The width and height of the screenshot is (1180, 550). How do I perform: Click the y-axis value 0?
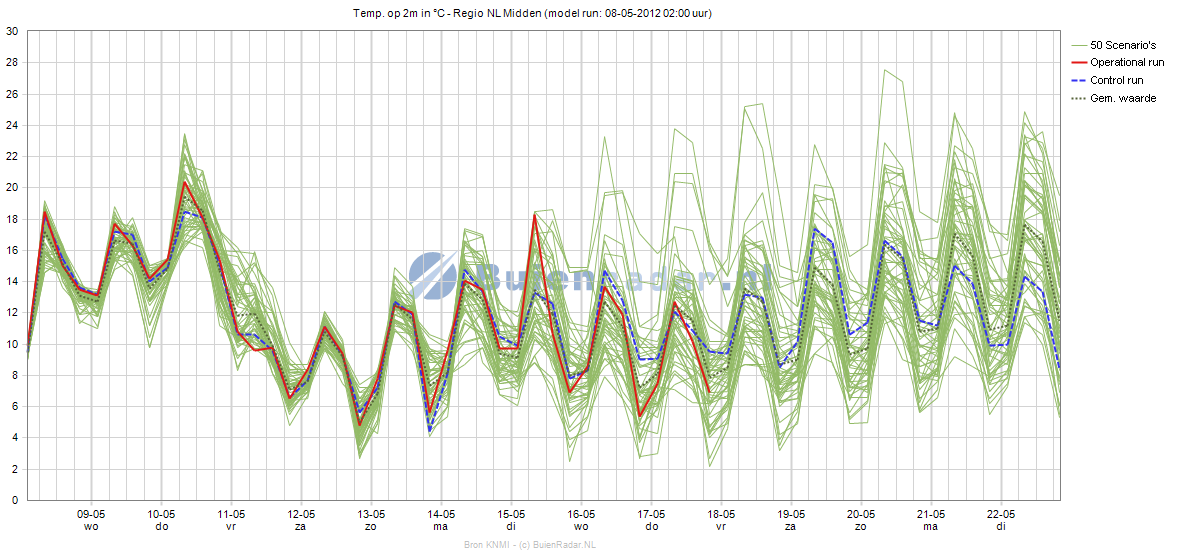(16, 500)
